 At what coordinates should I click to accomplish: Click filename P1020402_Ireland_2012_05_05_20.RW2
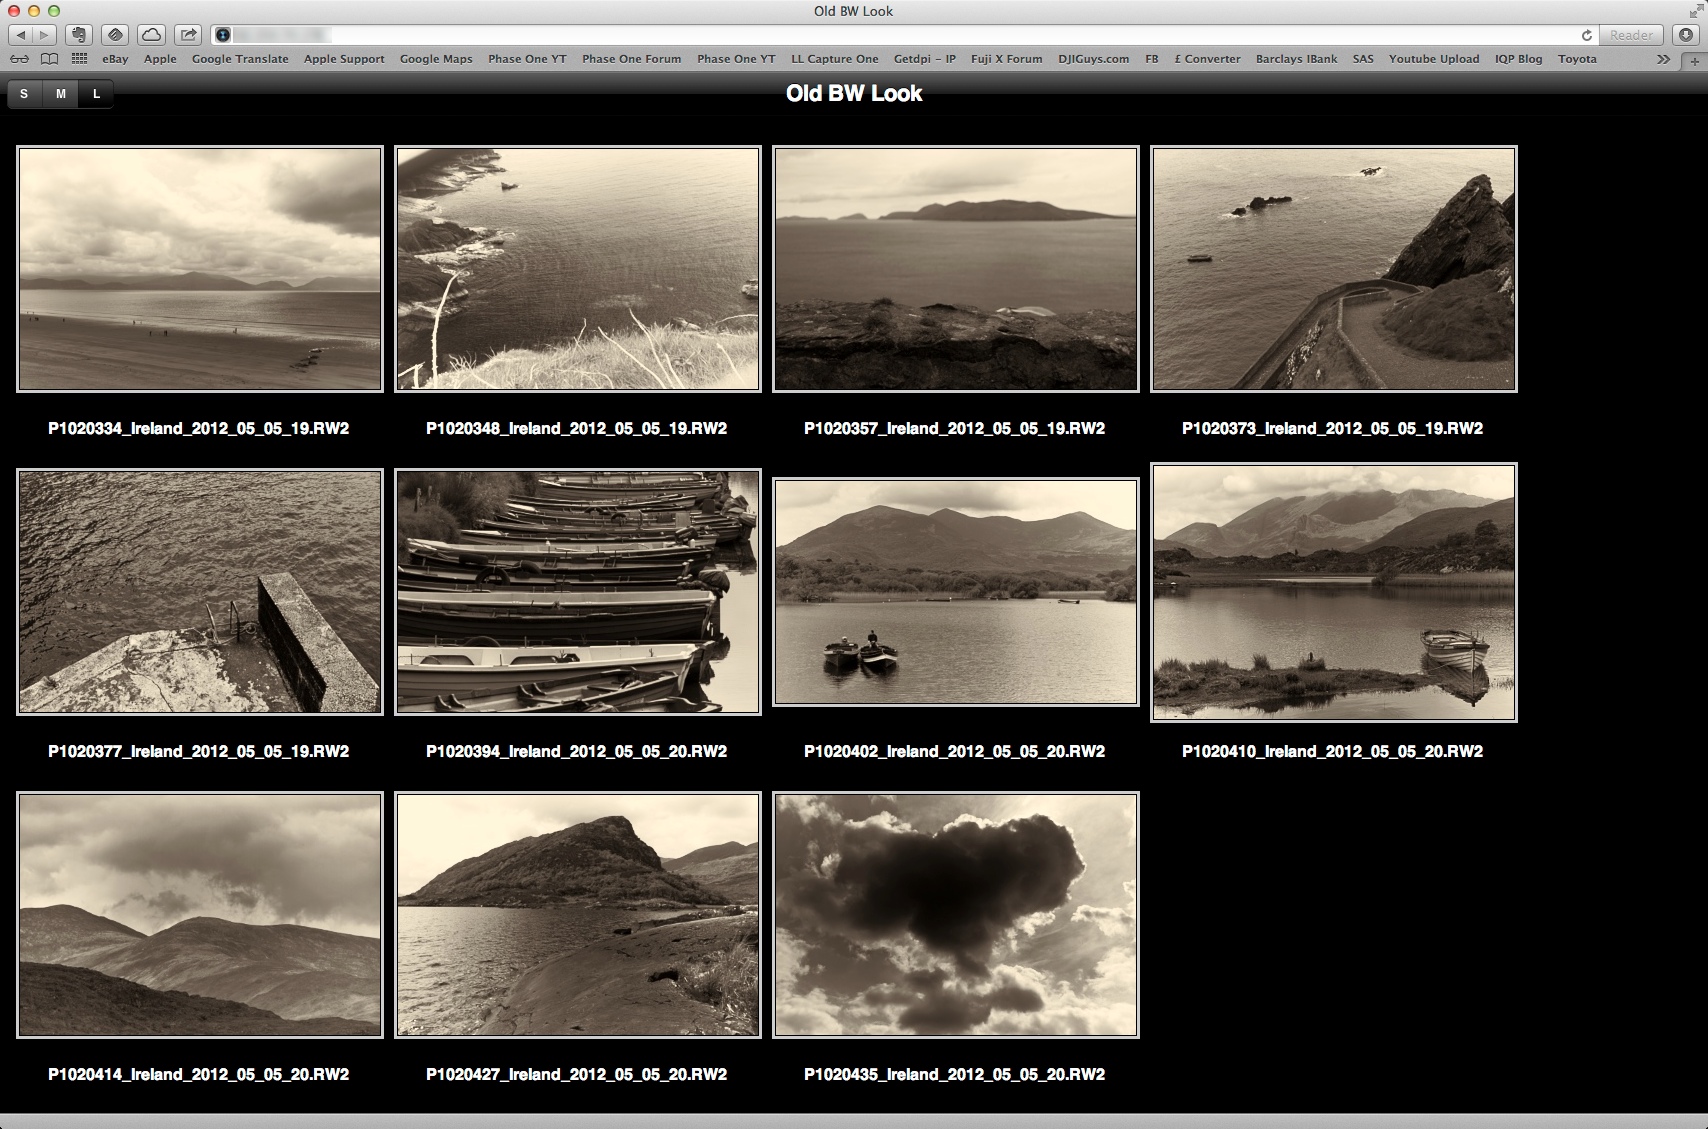coord(955,751)
